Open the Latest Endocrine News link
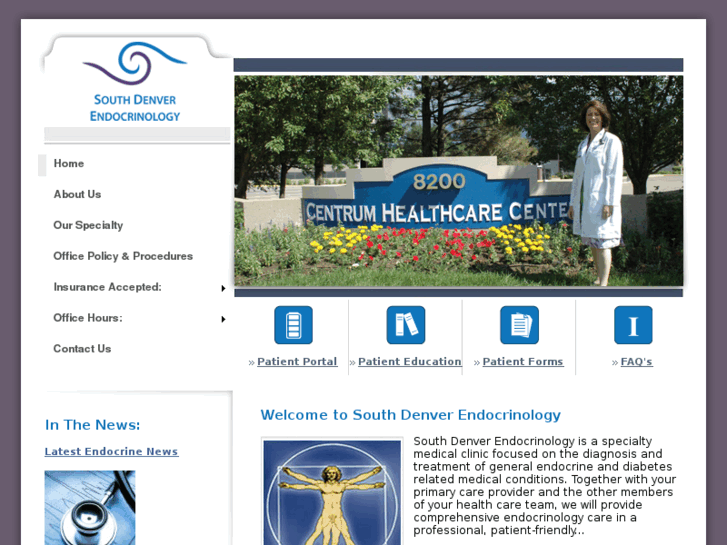Image resolution: width=727 pixels, height=545 pixels. click(x=111, y=451)
